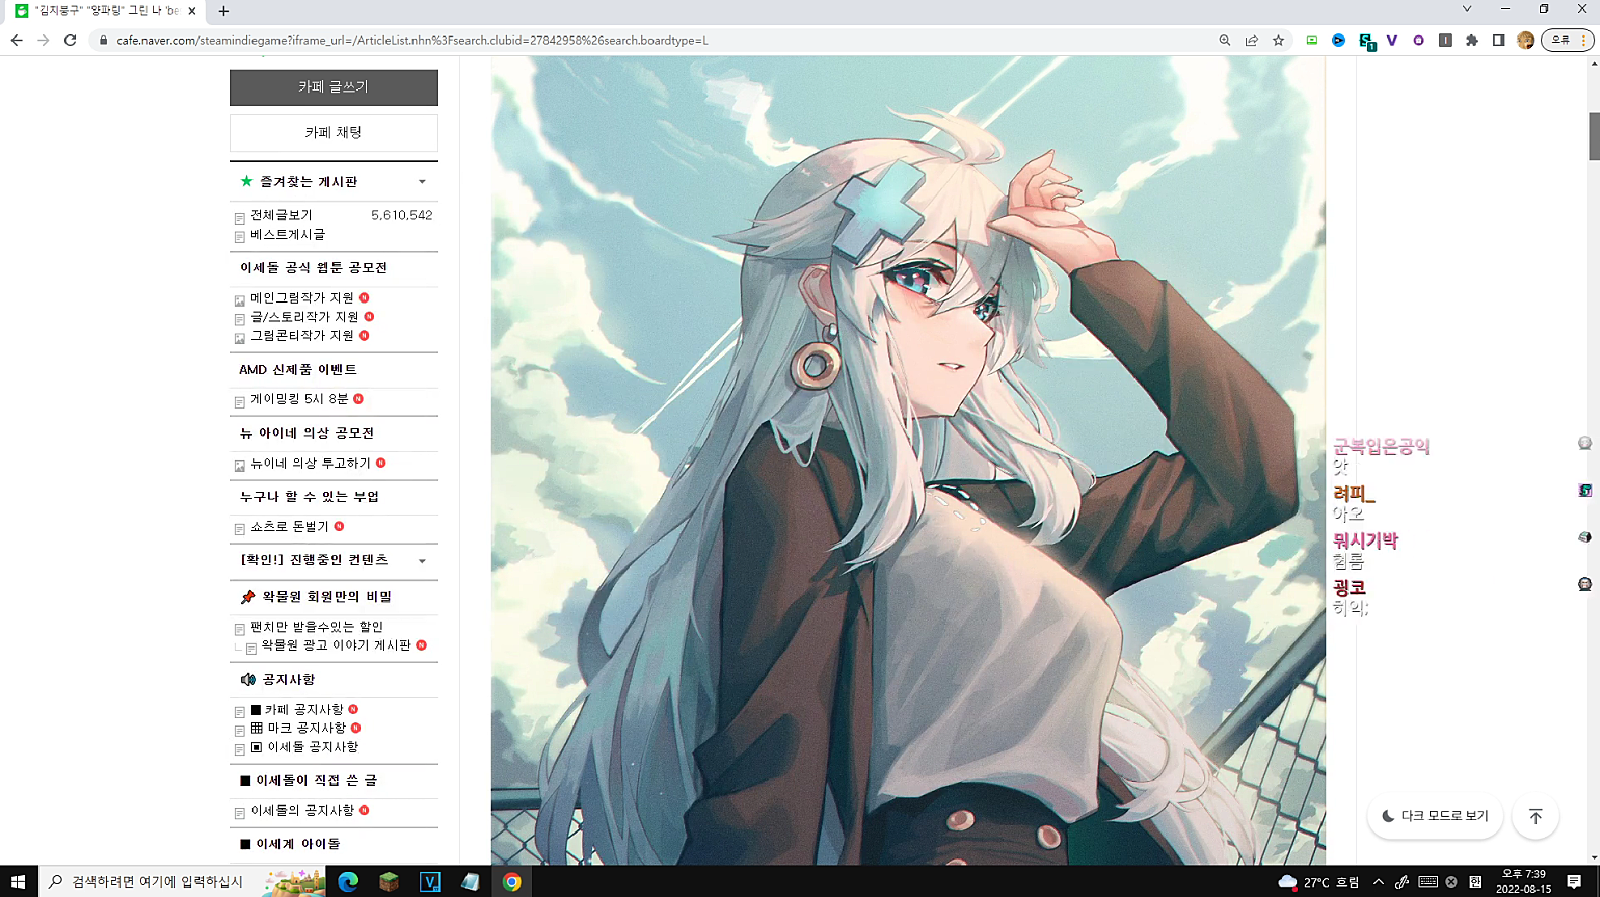Click the 이세돌 공식 웹툰 공모전 heading
The width and height of the screenshot is (1600, 897).
point(313,268)
